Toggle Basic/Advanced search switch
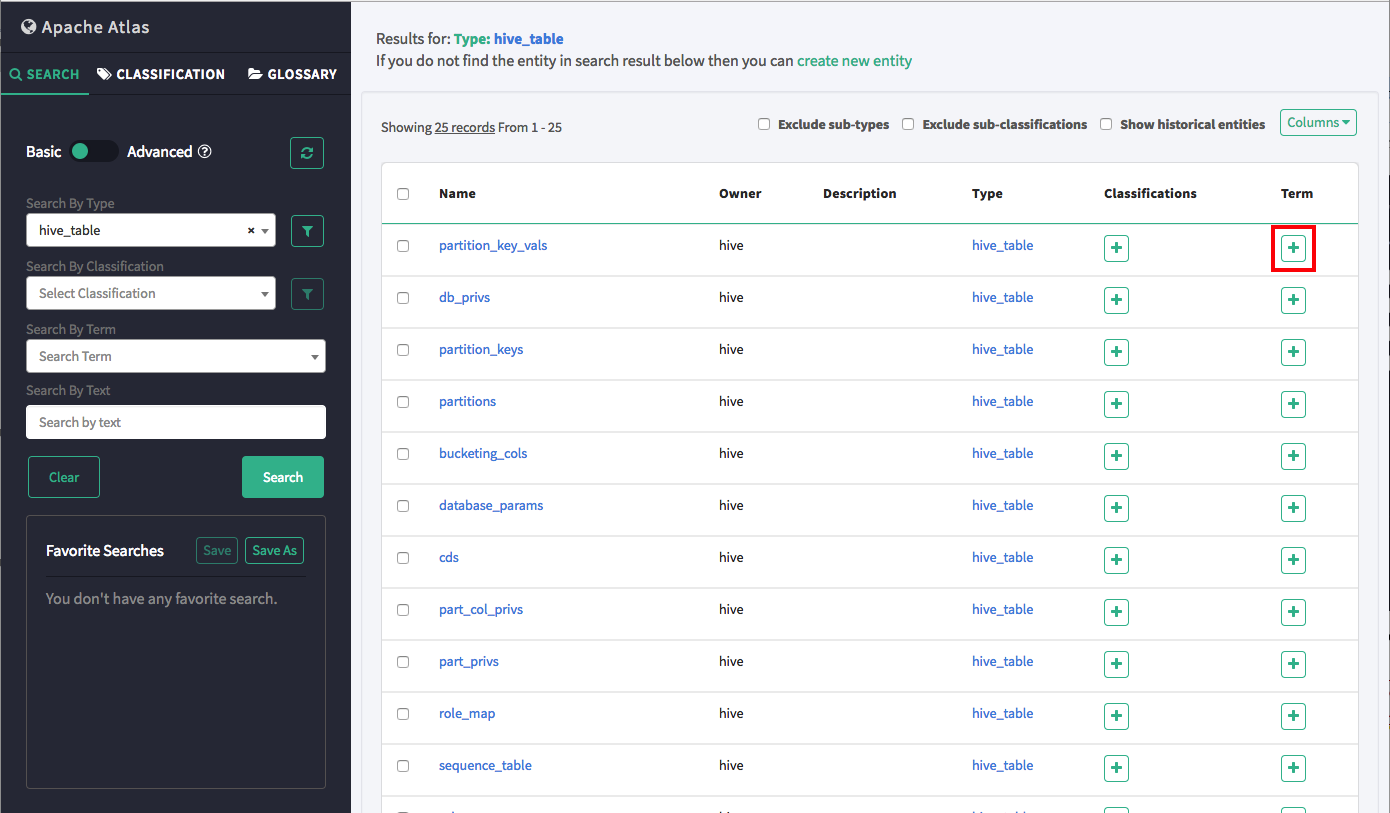Viewport: 1390px width, 813px height. click(x=94, y=152)
